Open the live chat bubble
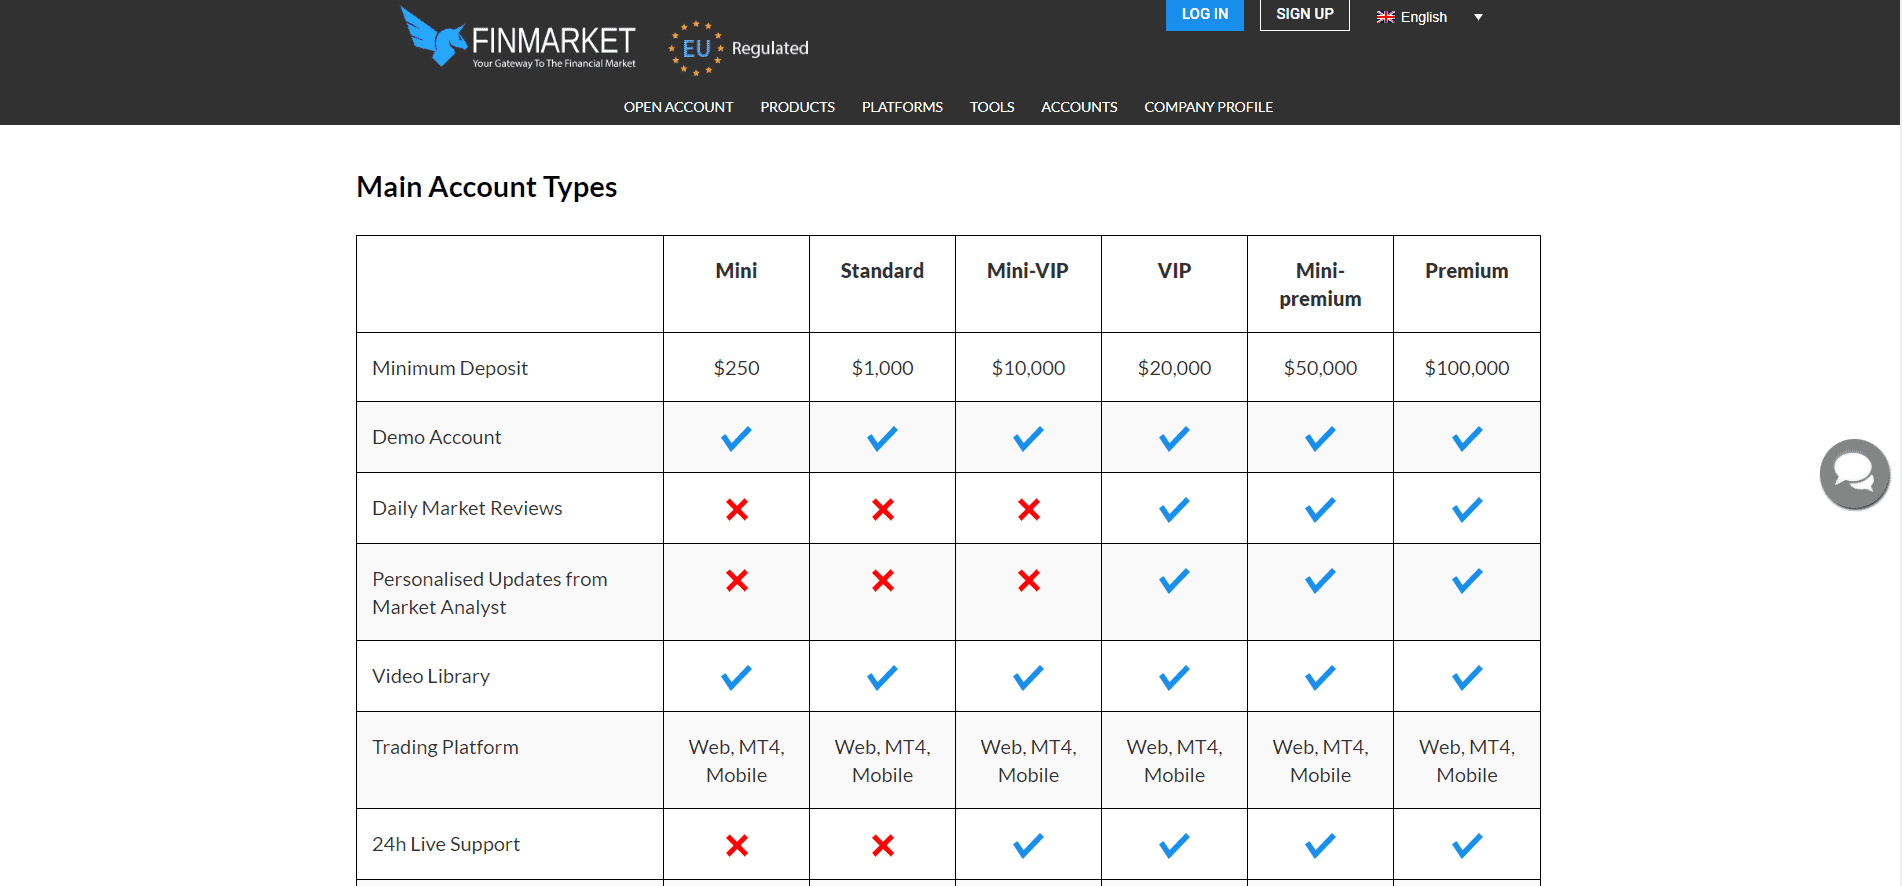Screen dimensions: 1902x886 1854,474
